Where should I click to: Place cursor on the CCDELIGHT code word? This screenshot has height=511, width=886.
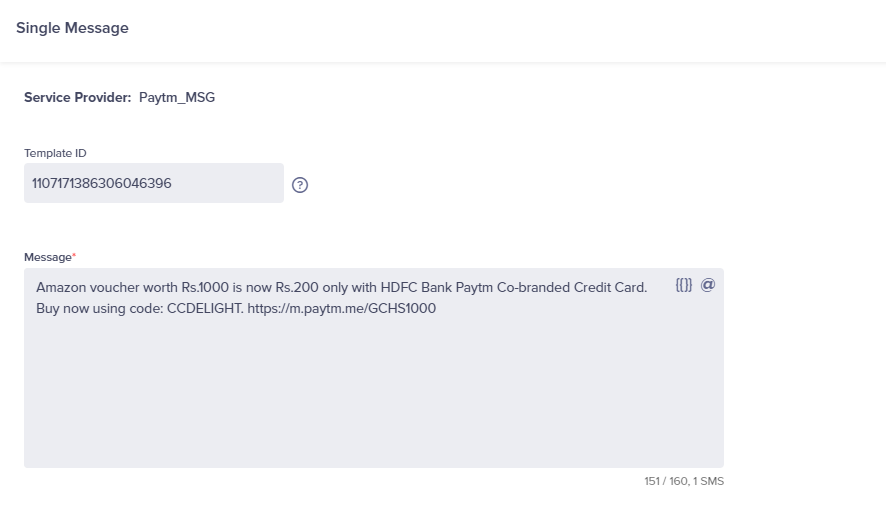tap(205, 309)
